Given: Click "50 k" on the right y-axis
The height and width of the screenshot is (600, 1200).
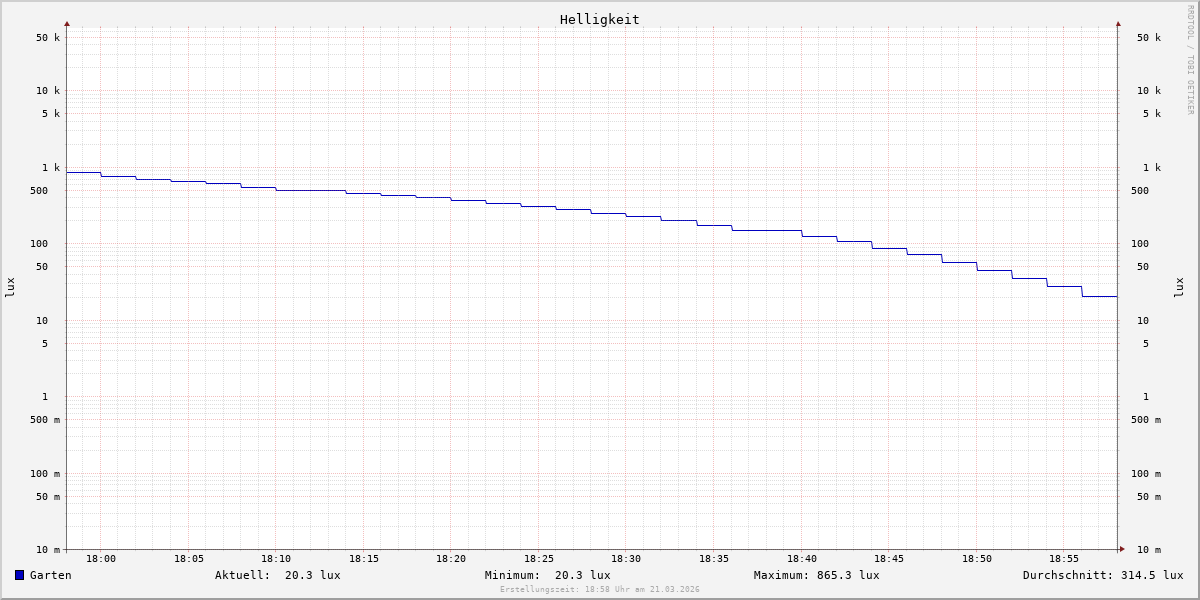Looking at the screenshot, I should point(1149,38).
